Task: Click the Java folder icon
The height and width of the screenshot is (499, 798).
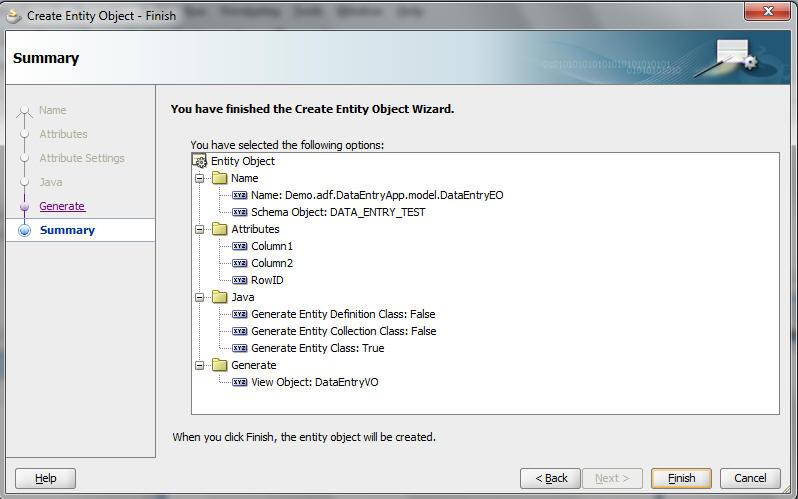Action: 220,297
